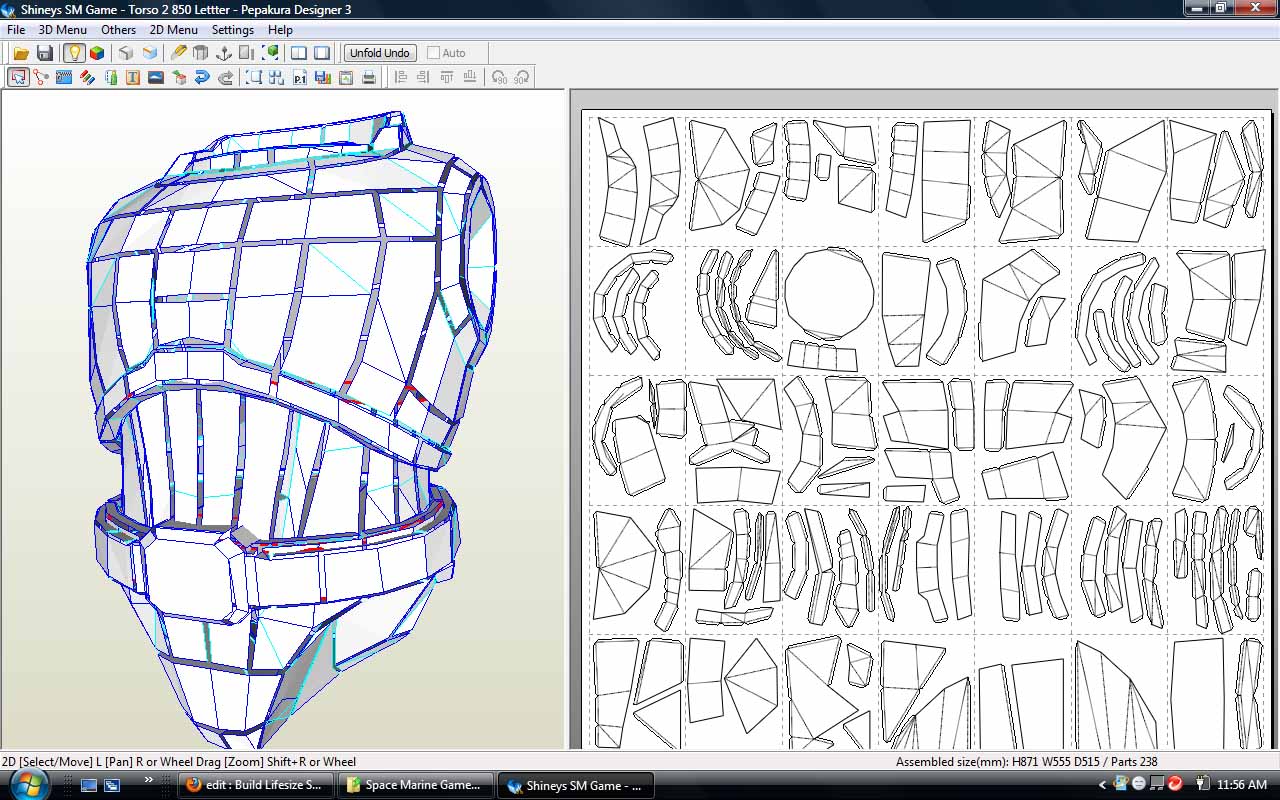Click the second rotate 90 degrees icon
This screenshot has width=1280, height=800.
point(521,77)
